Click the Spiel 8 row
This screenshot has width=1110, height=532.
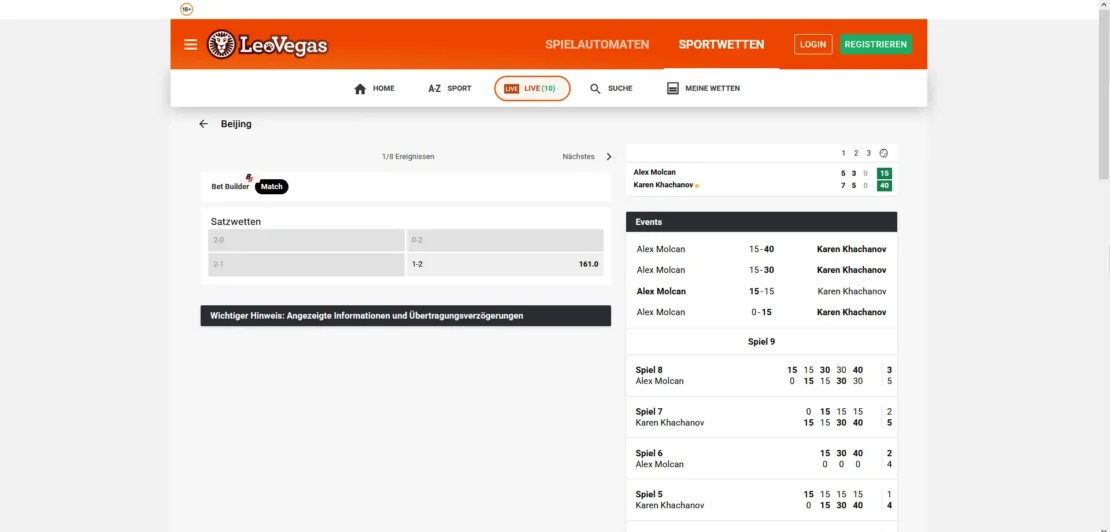761,375
